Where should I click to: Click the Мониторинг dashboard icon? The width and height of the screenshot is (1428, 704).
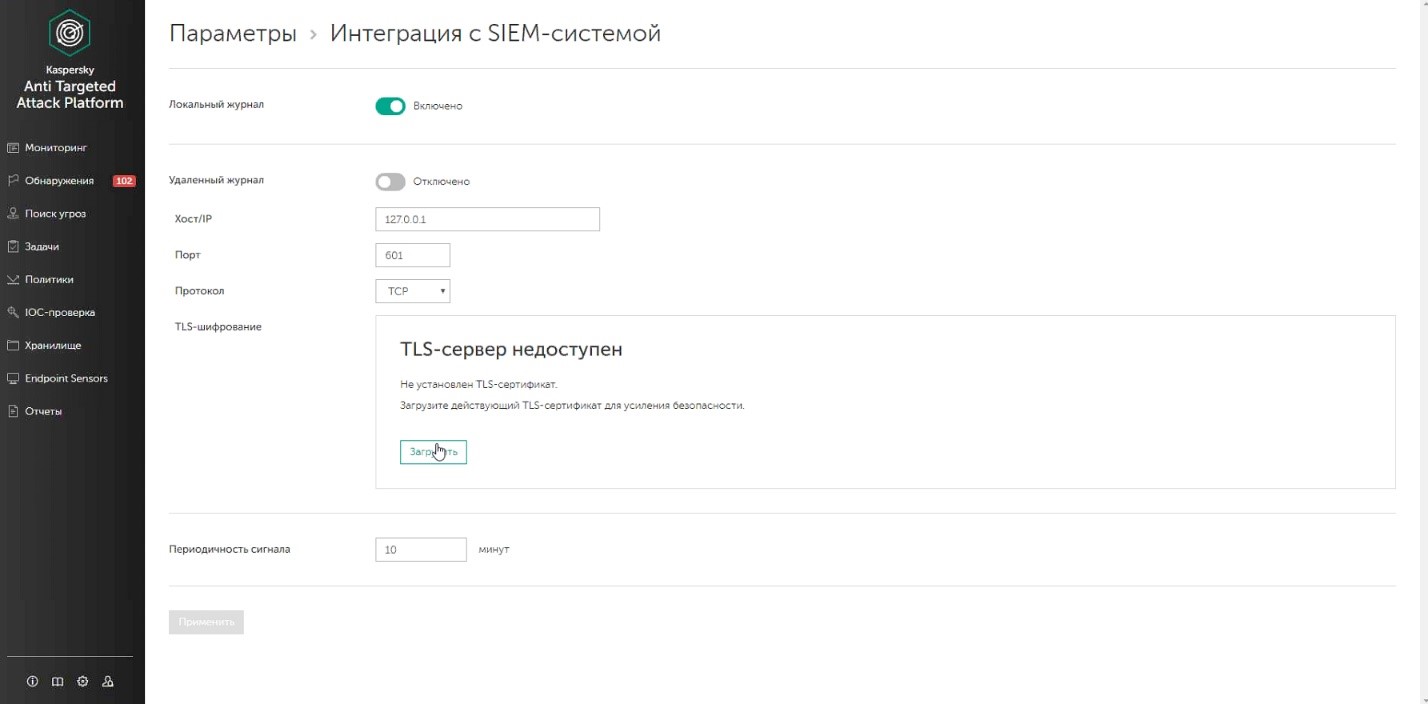coord(14,148)
